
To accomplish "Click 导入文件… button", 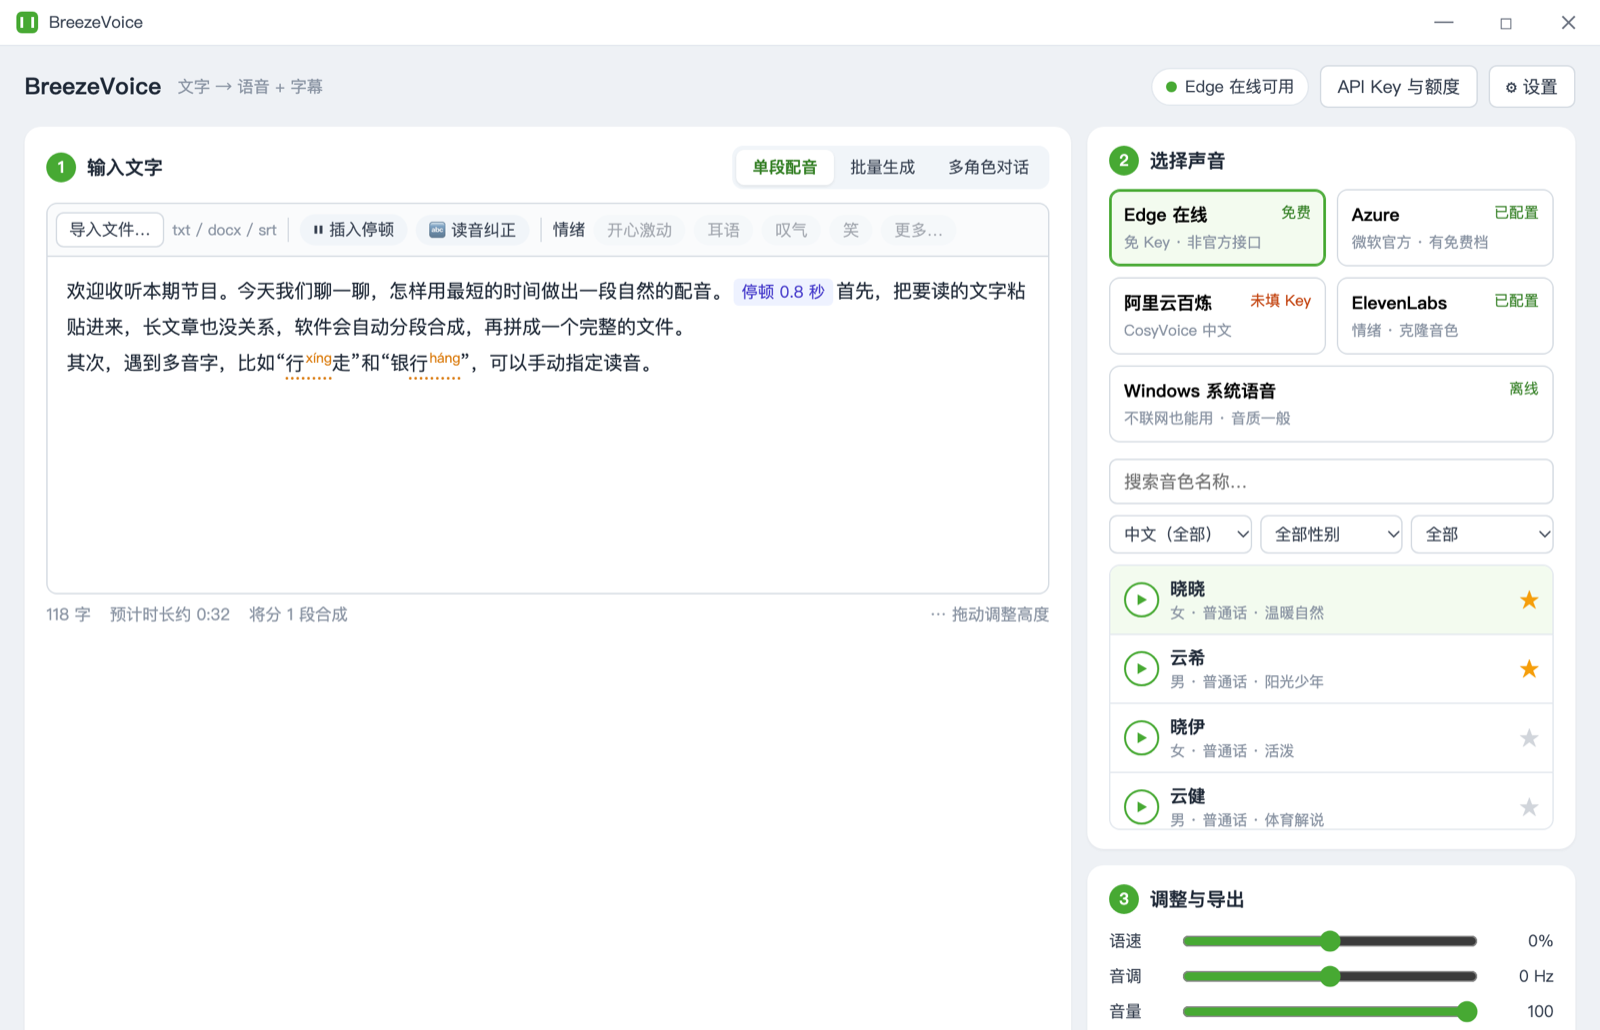I will (x=110, y=230).
